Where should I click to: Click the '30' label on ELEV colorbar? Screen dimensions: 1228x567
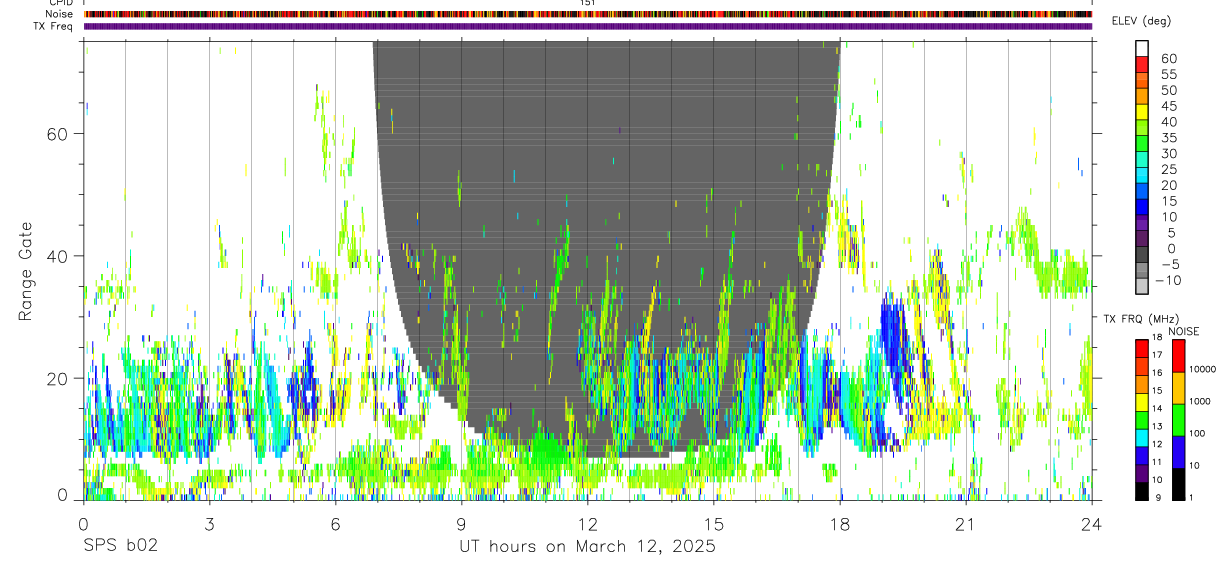coord(1168,153)
